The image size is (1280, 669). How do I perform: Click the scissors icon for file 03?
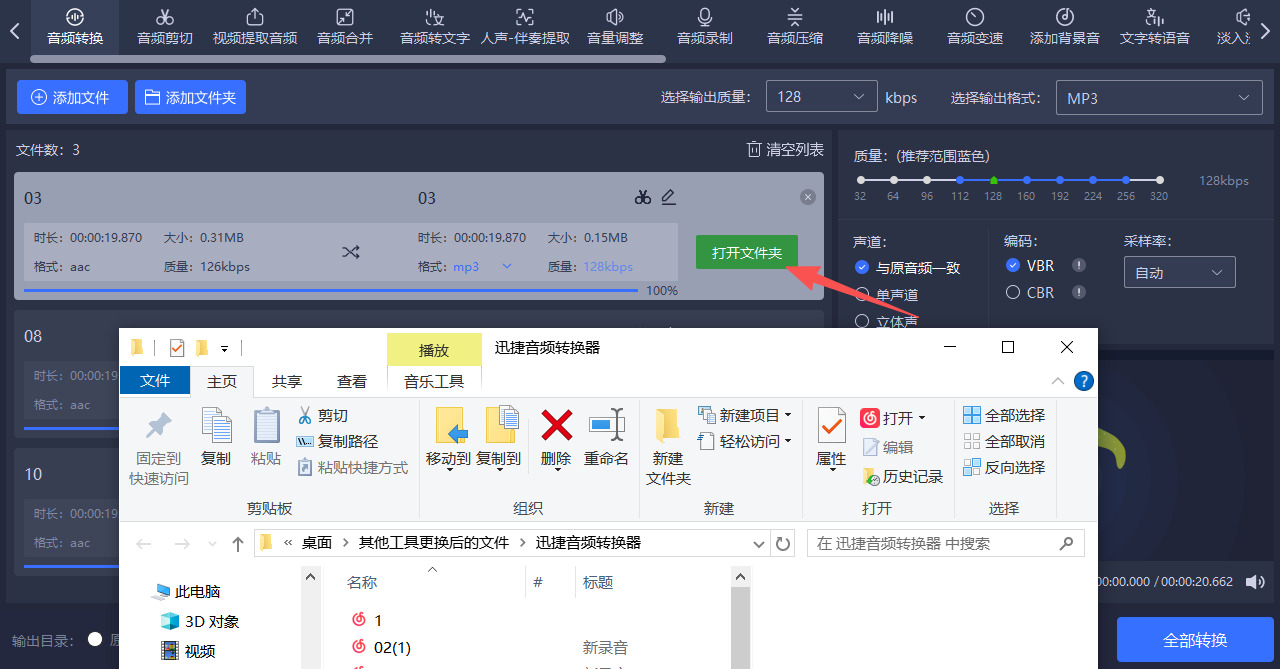click(643, 197)
